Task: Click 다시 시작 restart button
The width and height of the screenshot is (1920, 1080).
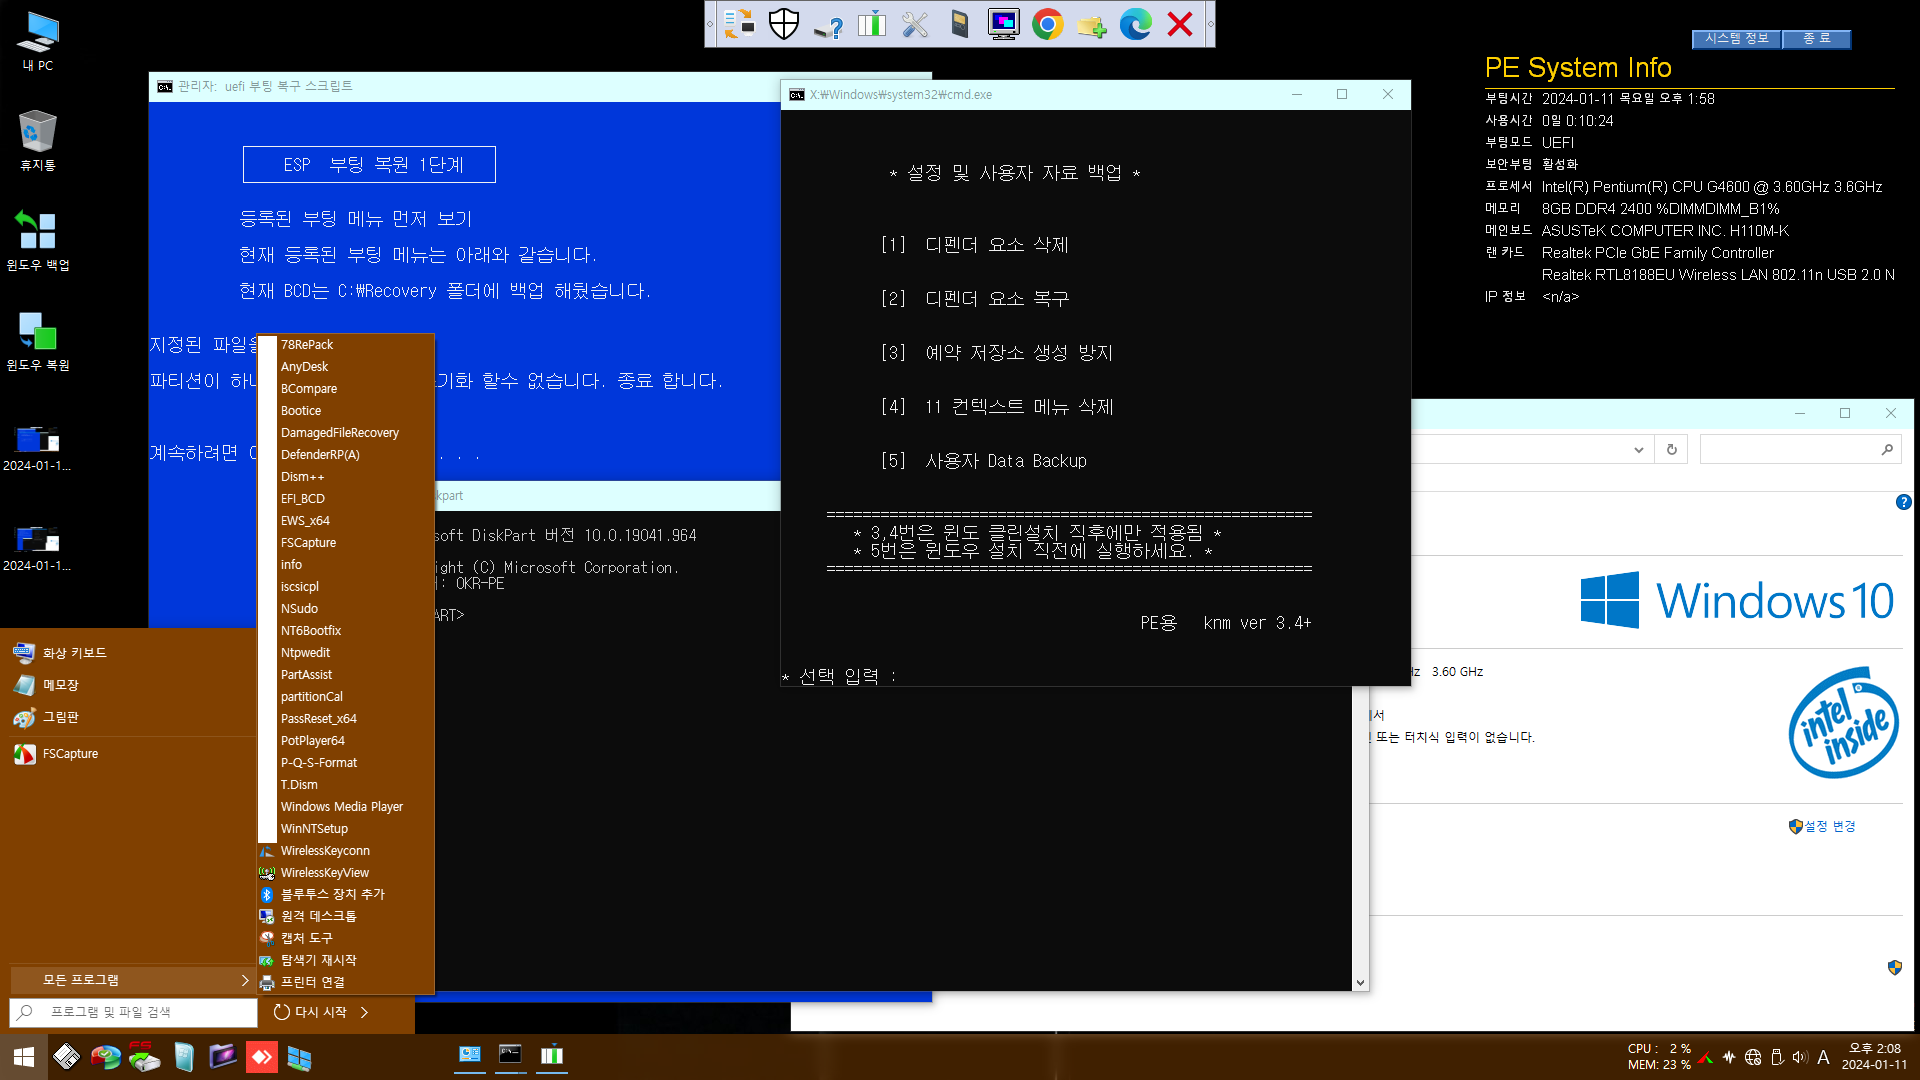Action: 310,1012
